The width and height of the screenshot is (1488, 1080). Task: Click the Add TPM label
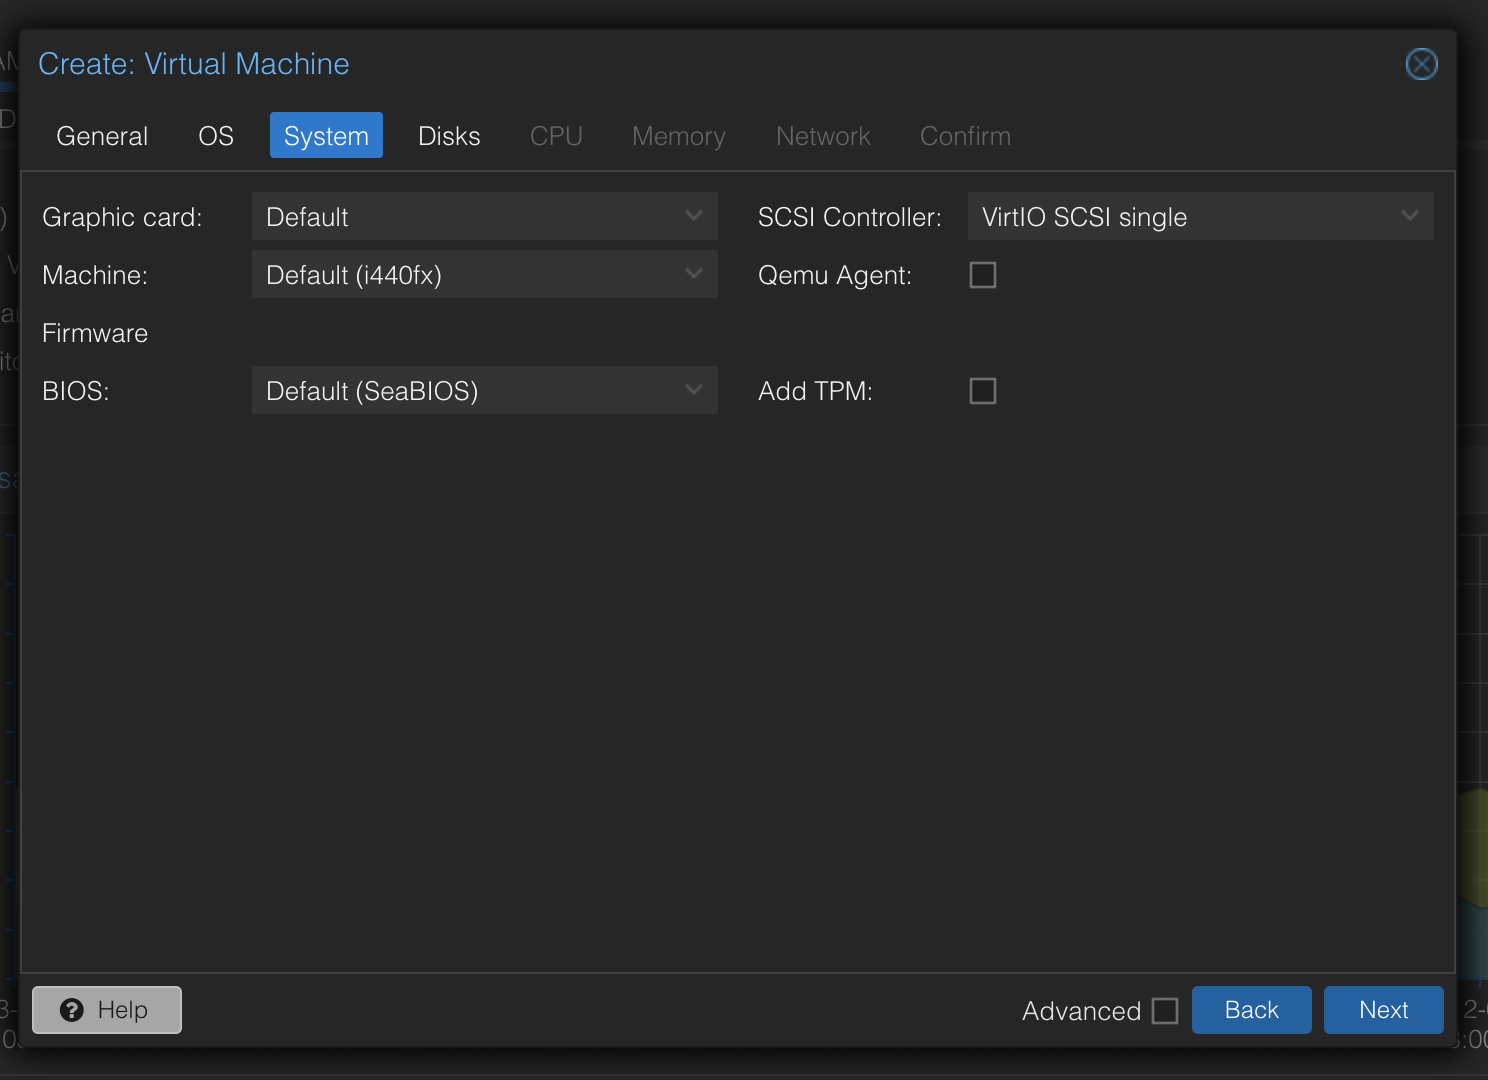(815, 391)
